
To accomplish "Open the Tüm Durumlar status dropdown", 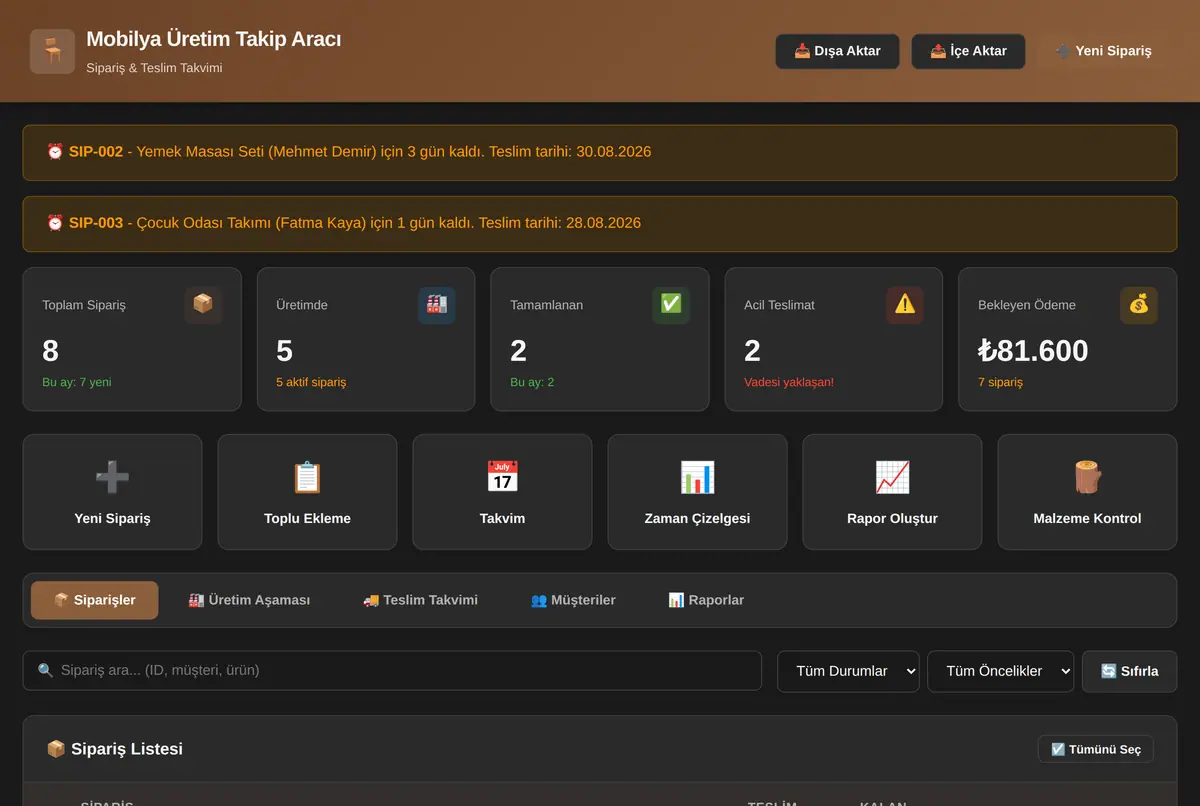I will click(848, 671).
